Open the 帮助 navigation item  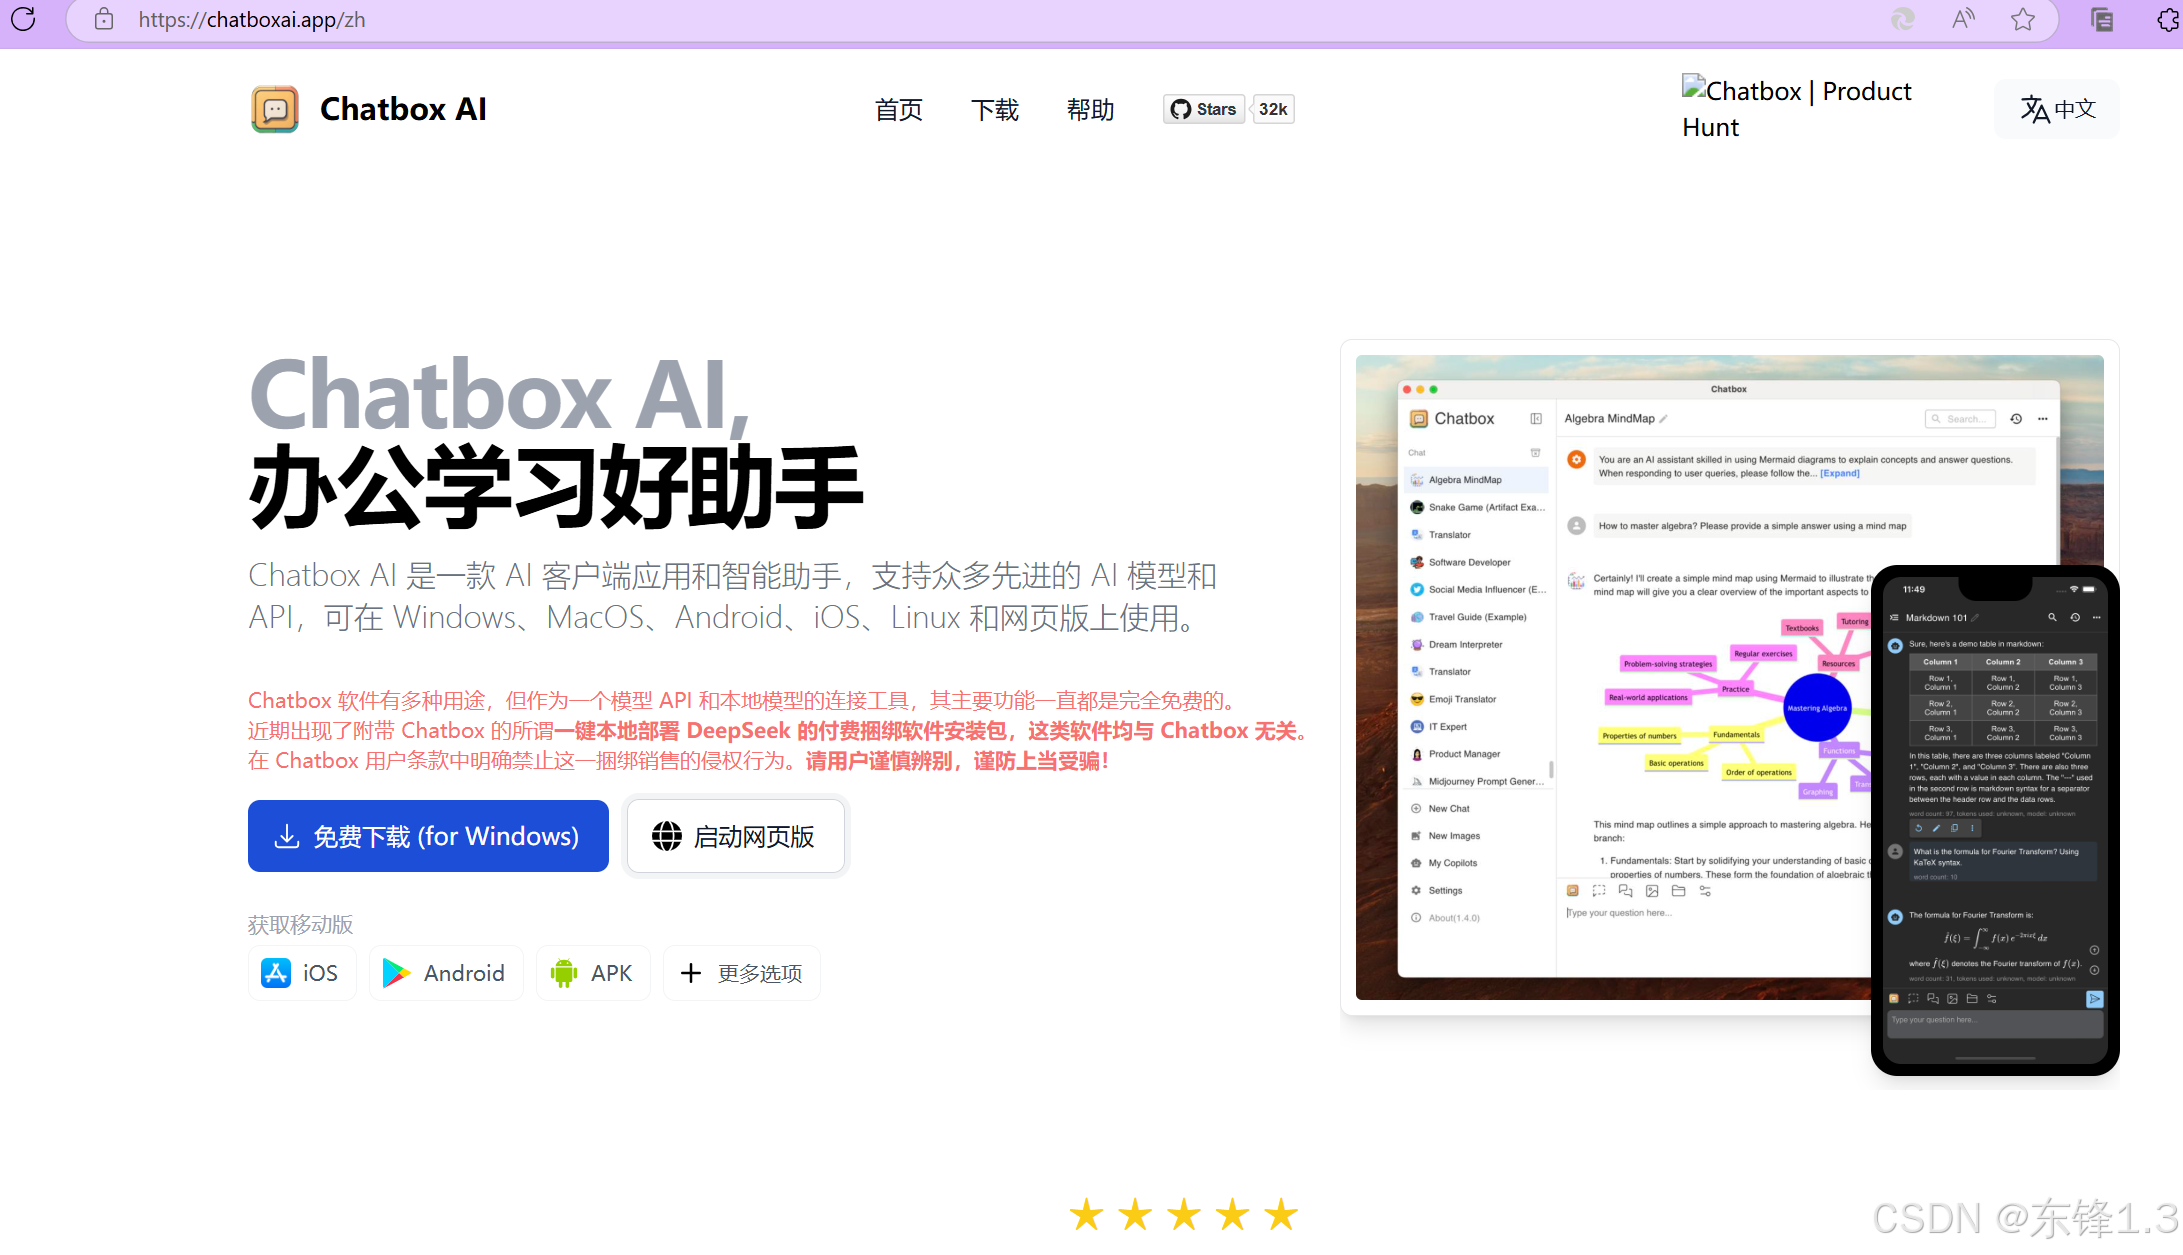point(1090,109)
